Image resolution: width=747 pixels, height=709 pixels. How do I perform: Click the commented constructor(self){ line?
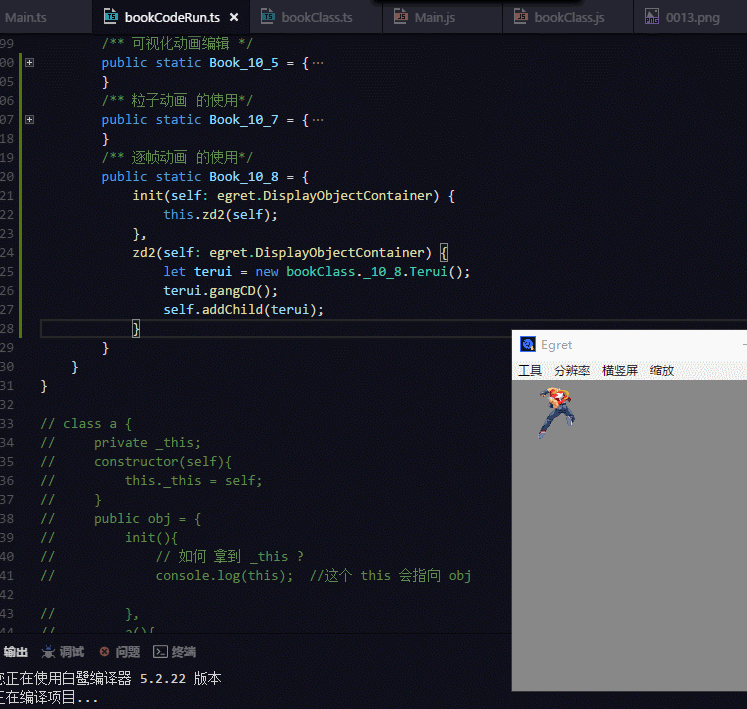coord(163,462)
